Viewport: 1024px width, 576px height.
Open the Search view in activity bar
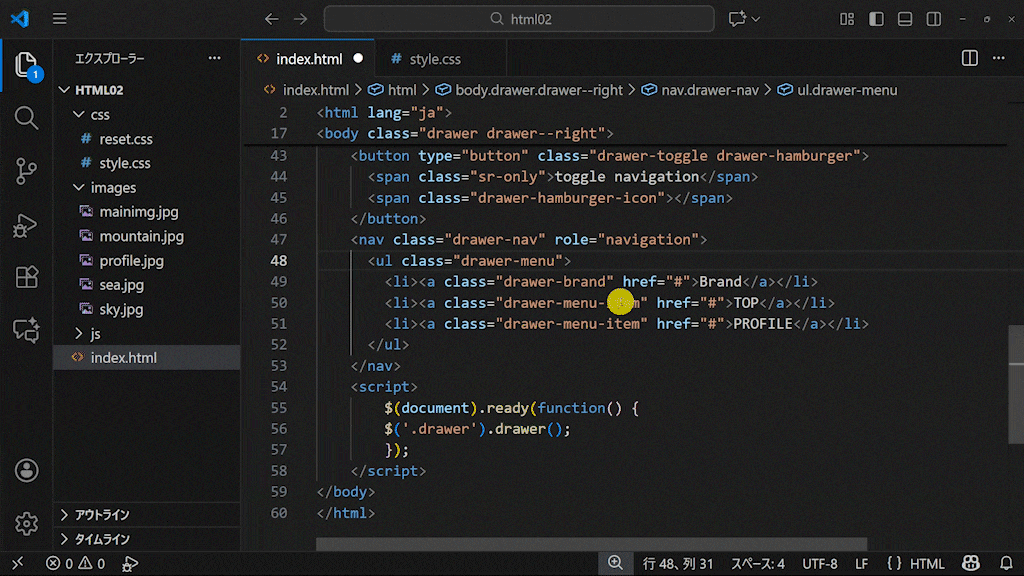tap(26, 118)
